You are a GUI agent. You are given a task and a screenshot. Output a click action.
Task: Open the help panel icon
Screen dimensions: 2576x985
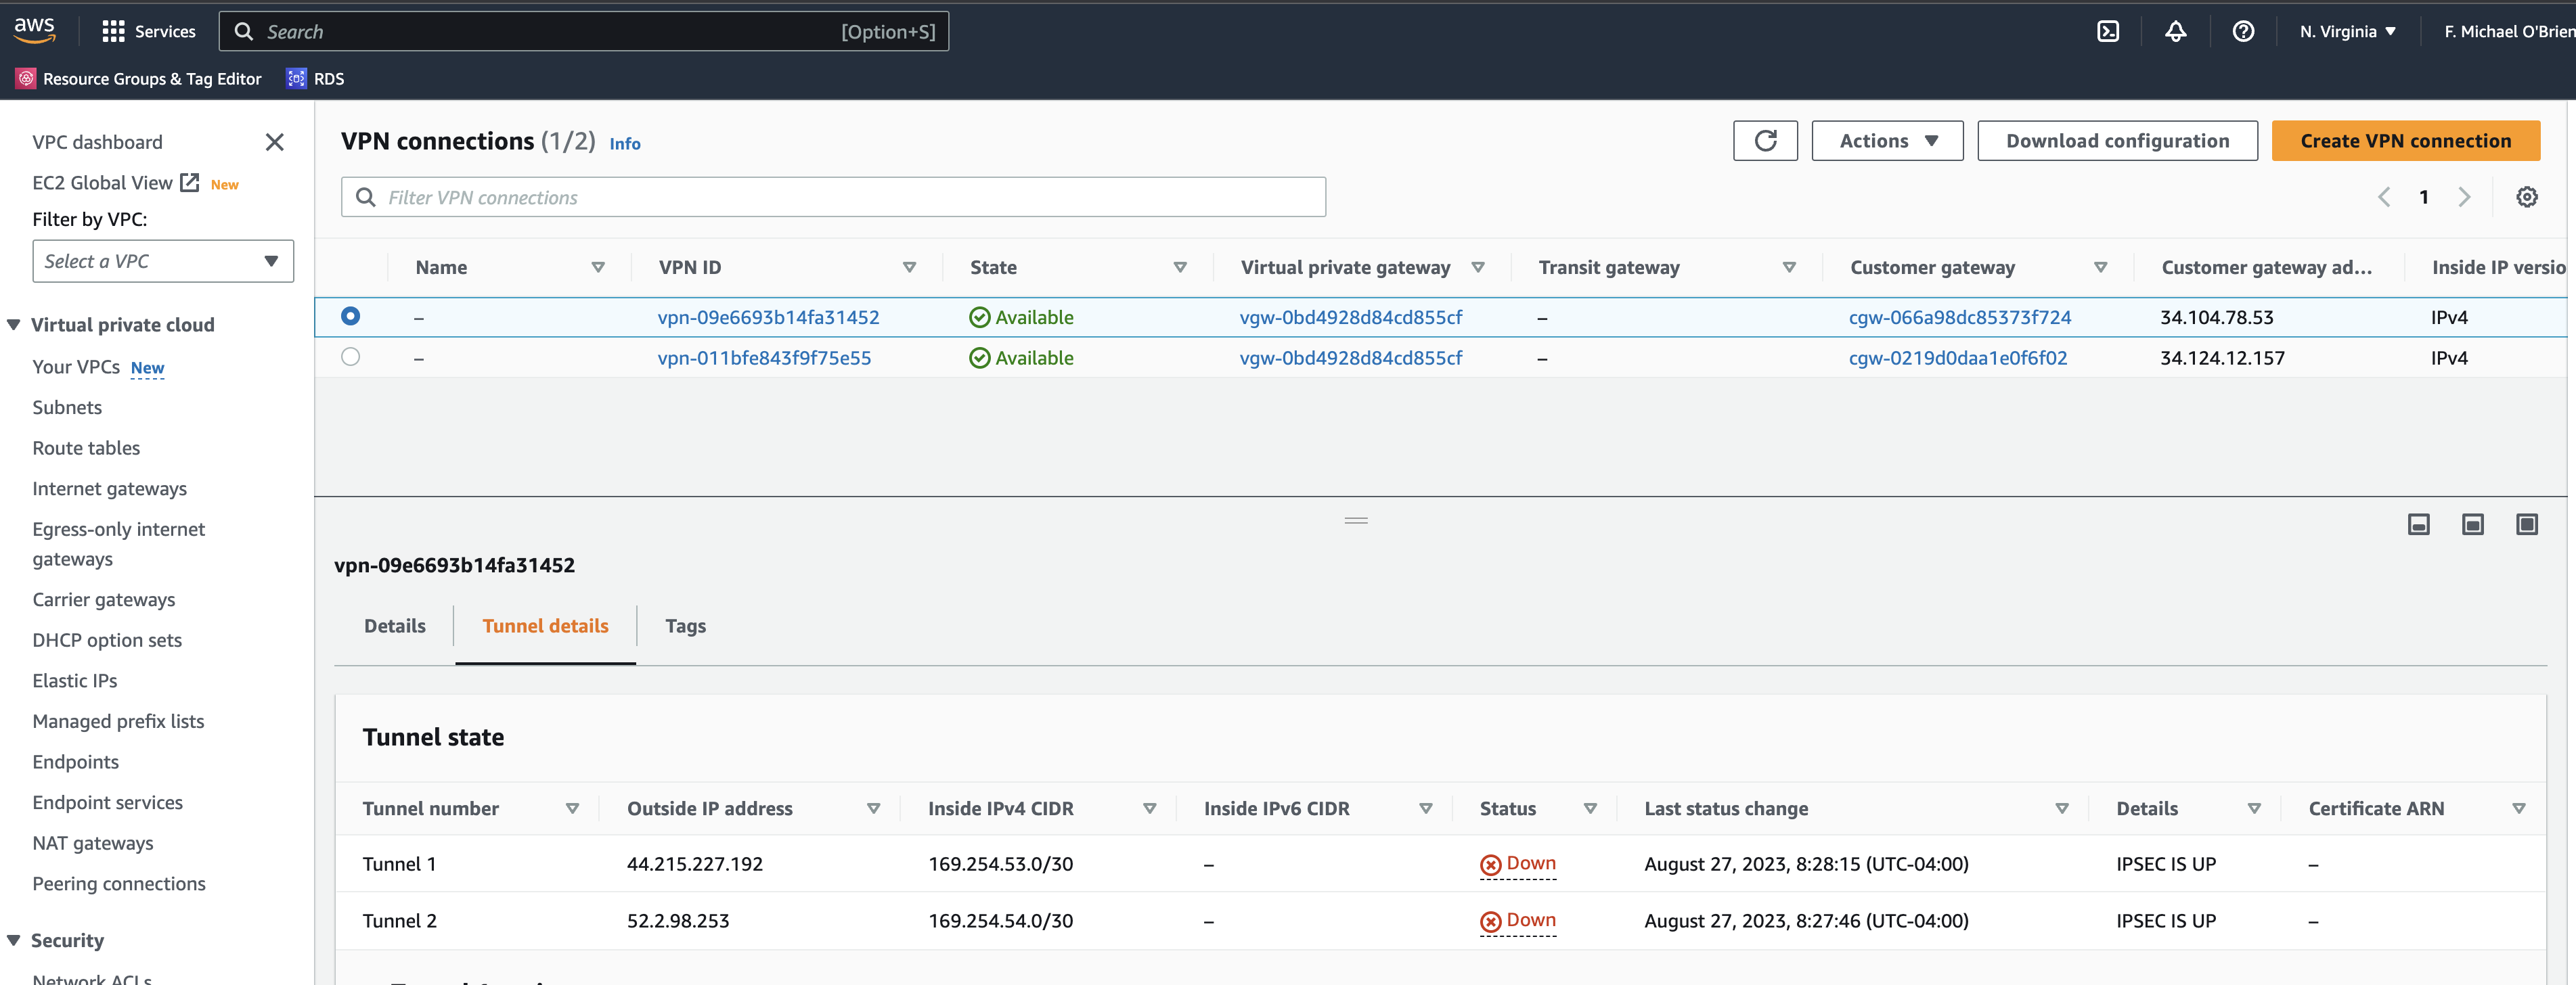tap(2243, 31)
